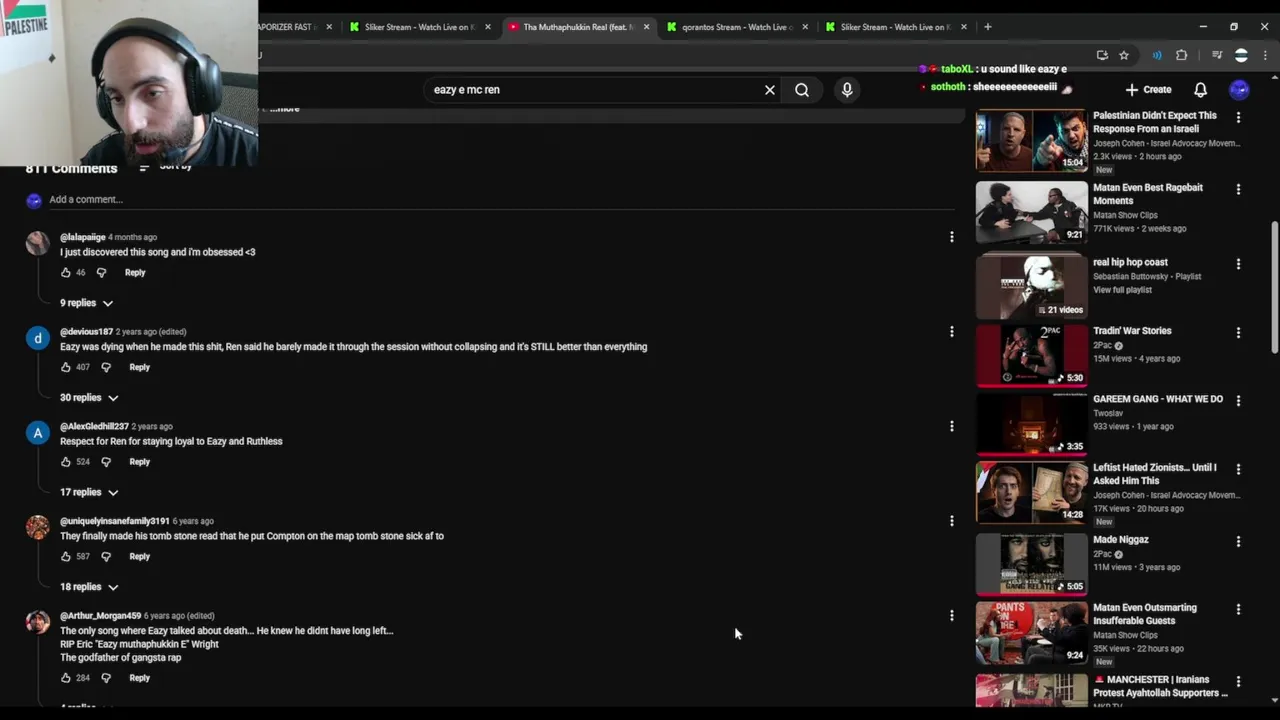Open the Sort by comments dropdown

pyautogui.click(x=166, y=166)
